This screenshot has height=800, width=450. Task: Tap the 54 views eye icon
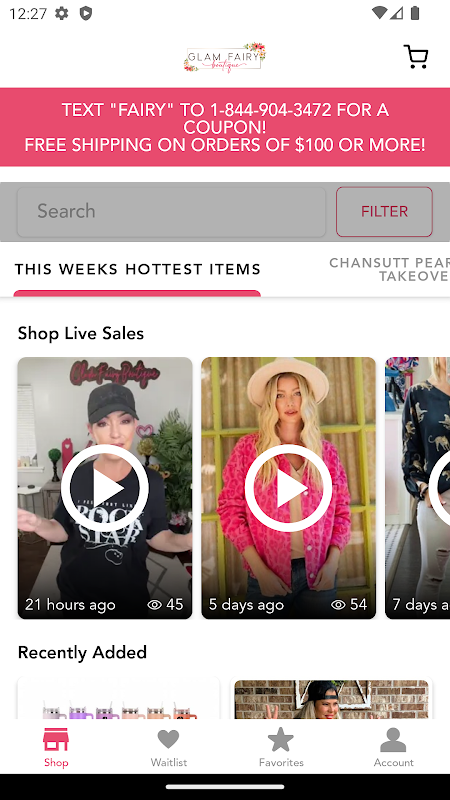pos(338,605)
